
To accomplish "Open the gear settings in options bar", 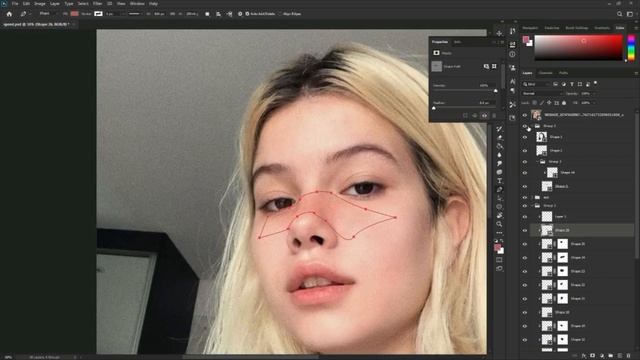I will 240,14.
